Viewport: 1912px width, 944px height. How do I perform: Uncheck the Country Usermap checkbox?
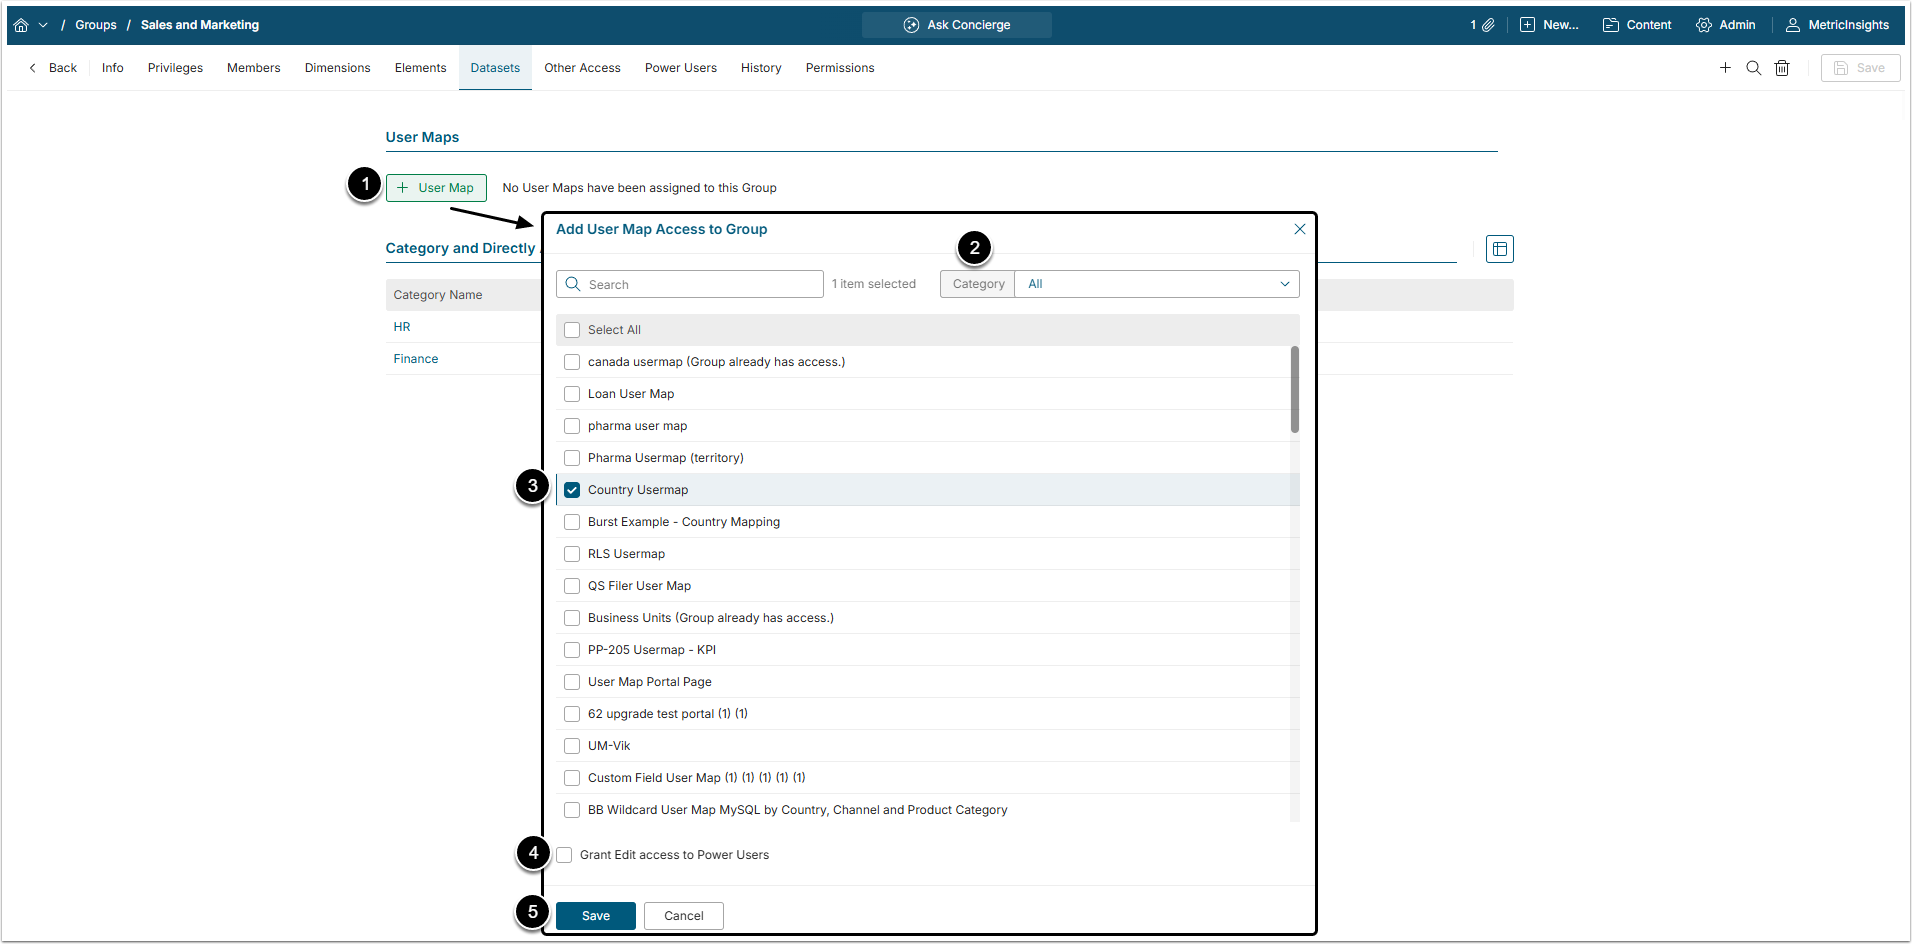click(x=572, y=490)
